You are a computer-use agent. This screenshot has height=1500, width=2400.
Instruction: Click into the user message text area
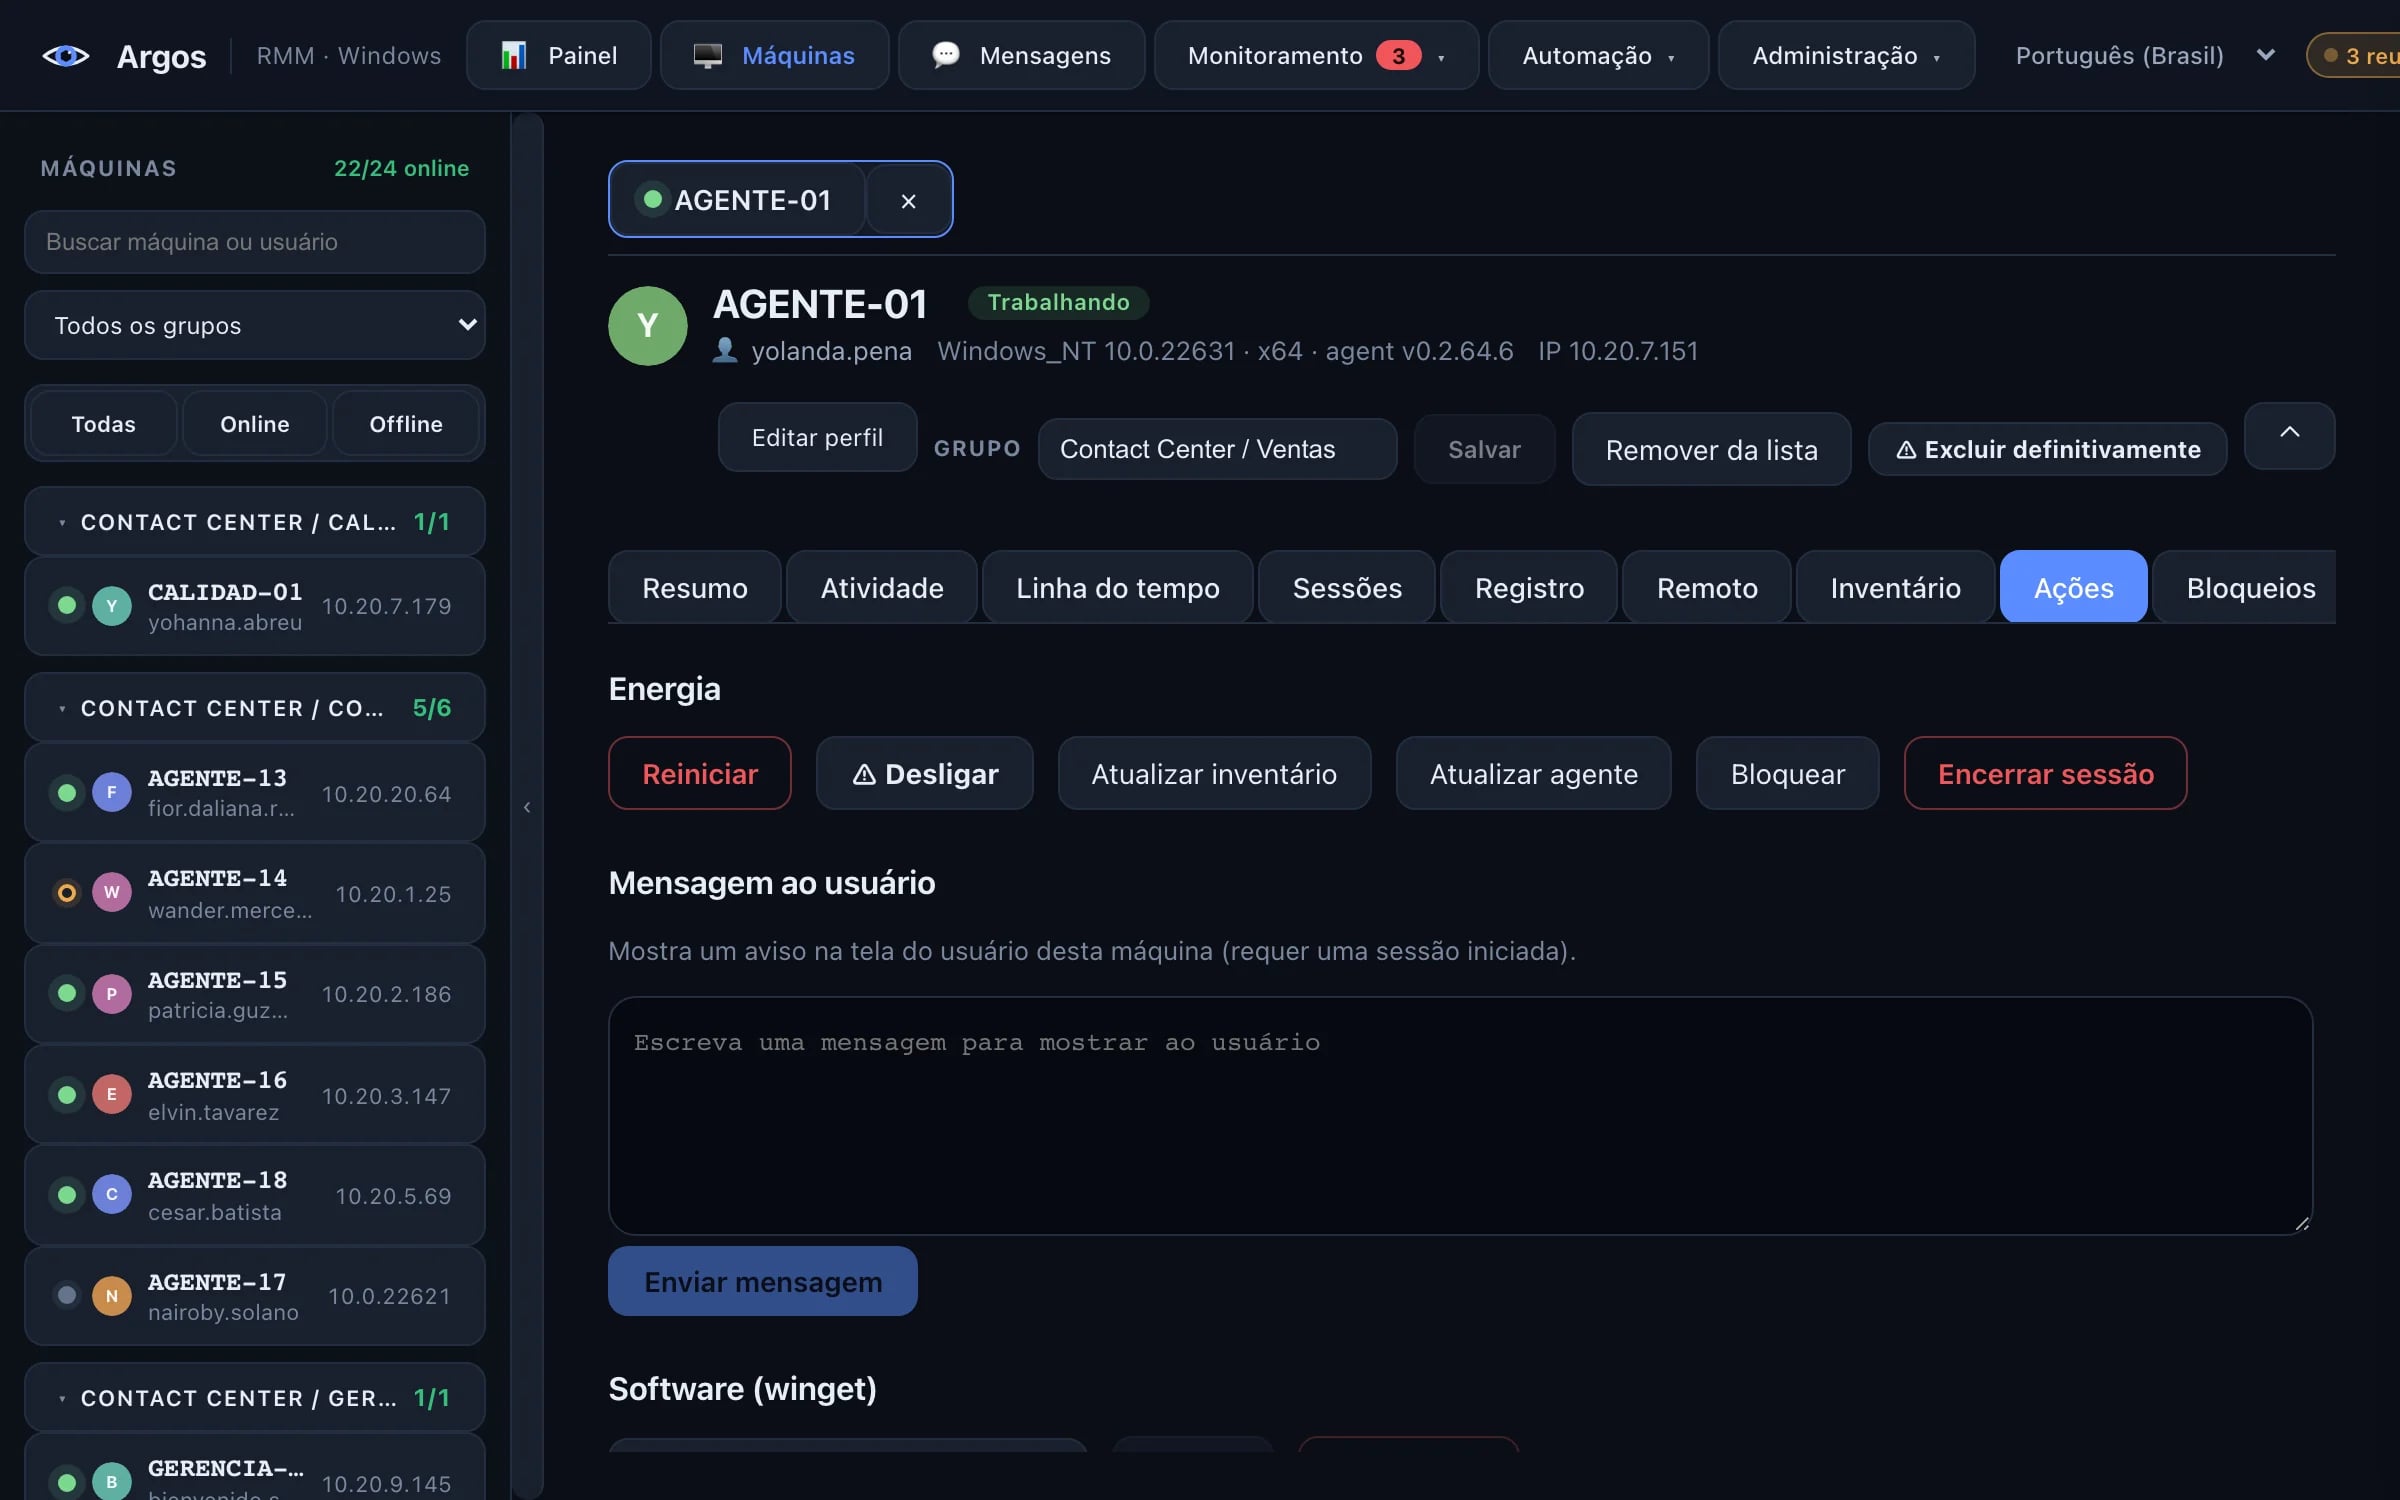click(x=1460, y=1115)
